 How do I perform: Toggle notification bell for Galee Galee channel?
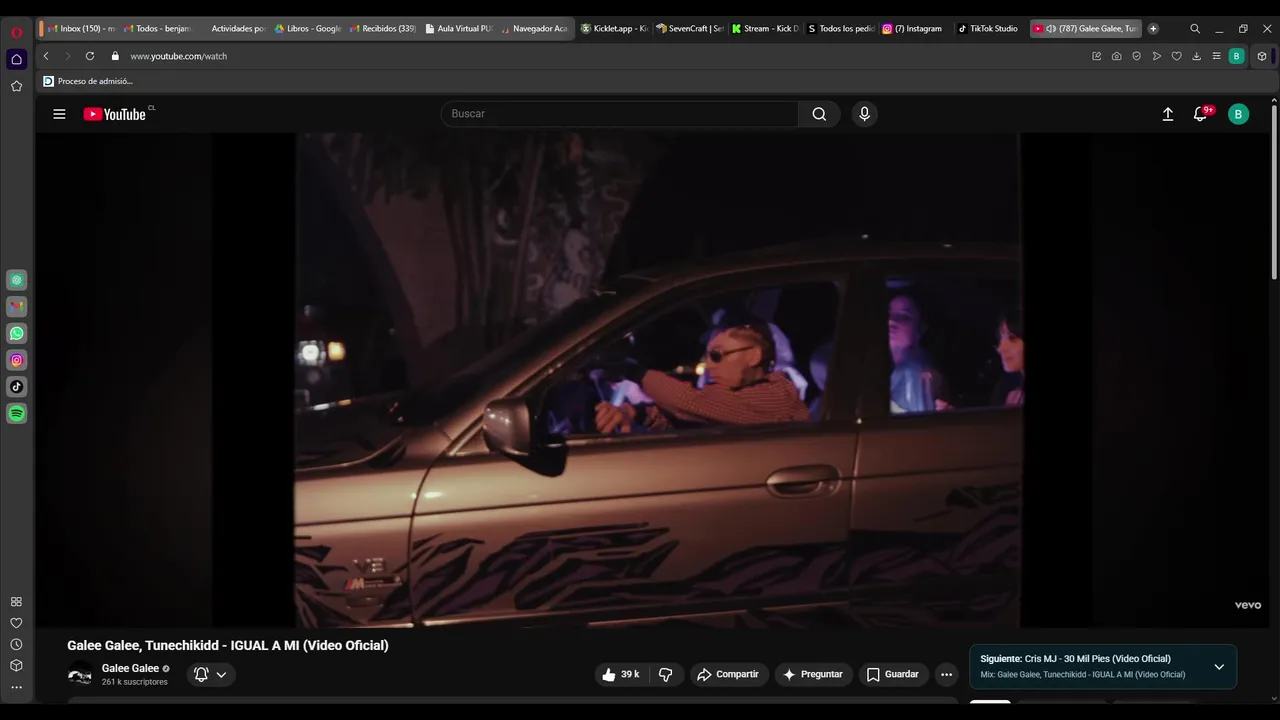pos(201,675)
